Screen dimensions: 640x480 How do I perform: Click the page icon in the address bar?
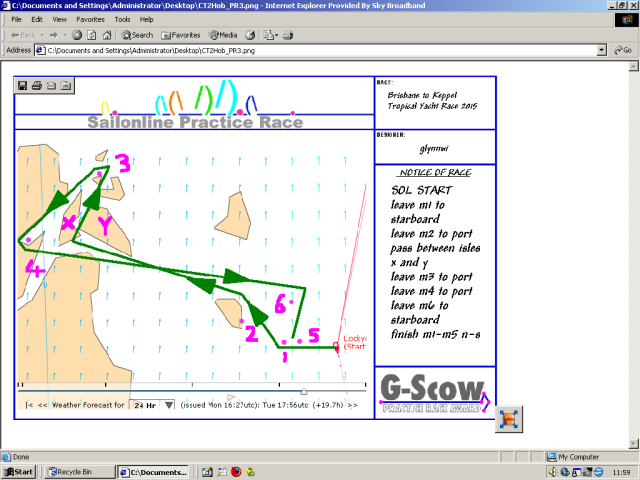tap(40, 51)
